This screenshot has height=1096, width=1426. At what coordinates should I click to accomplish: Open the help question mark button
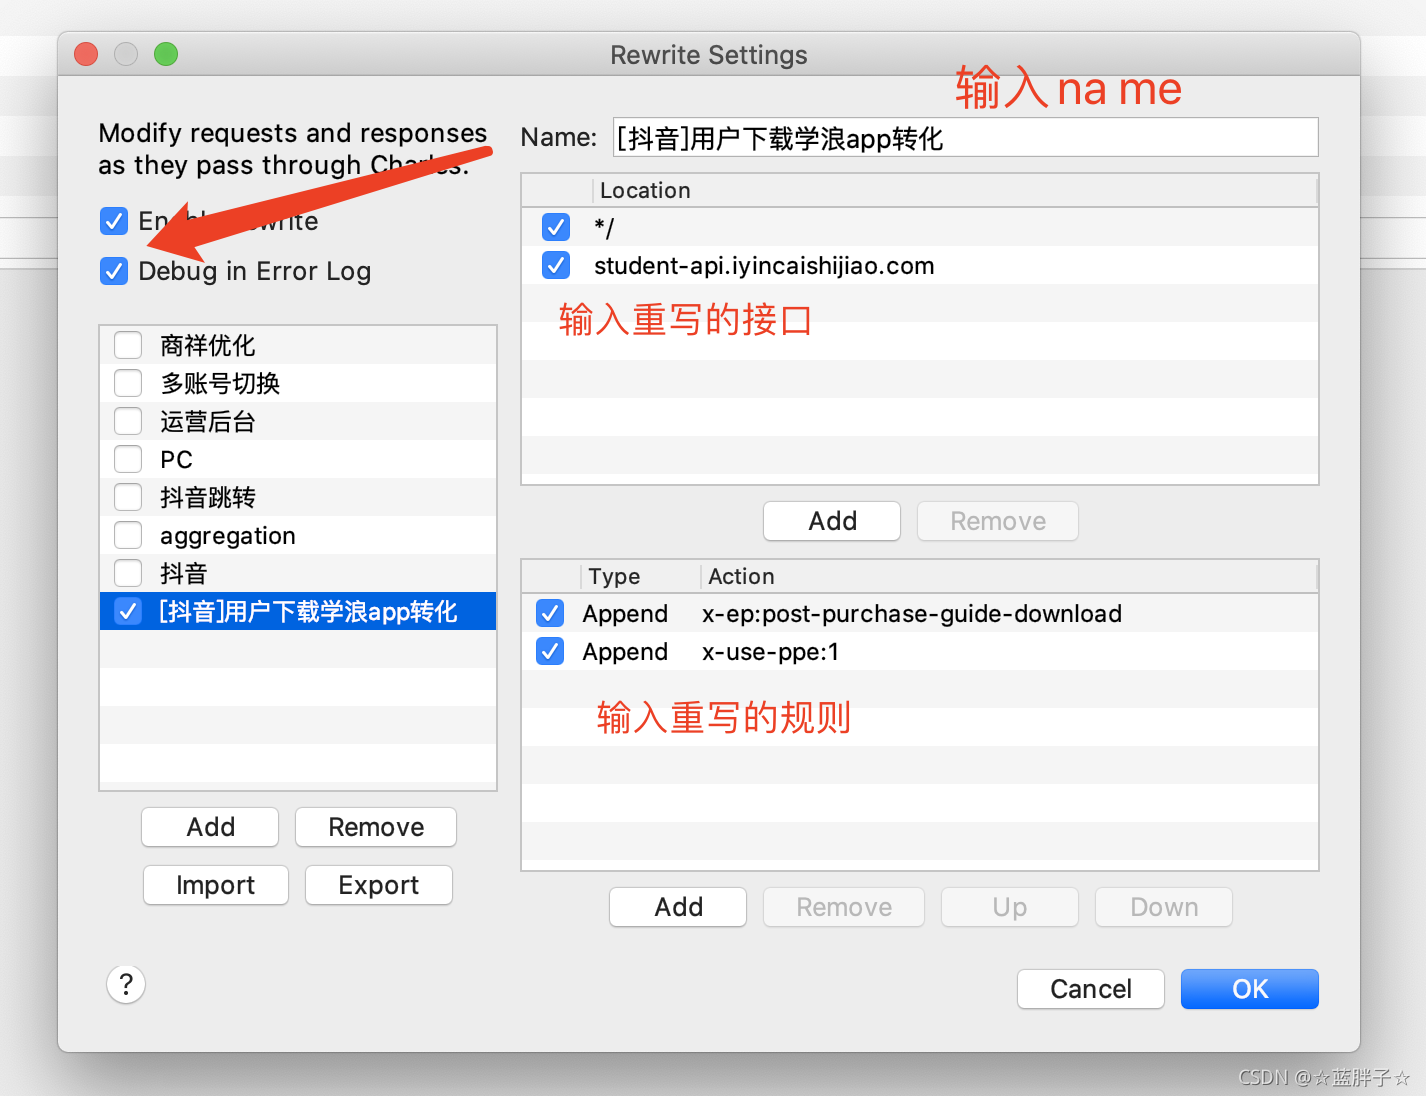(x=126, y=985)
